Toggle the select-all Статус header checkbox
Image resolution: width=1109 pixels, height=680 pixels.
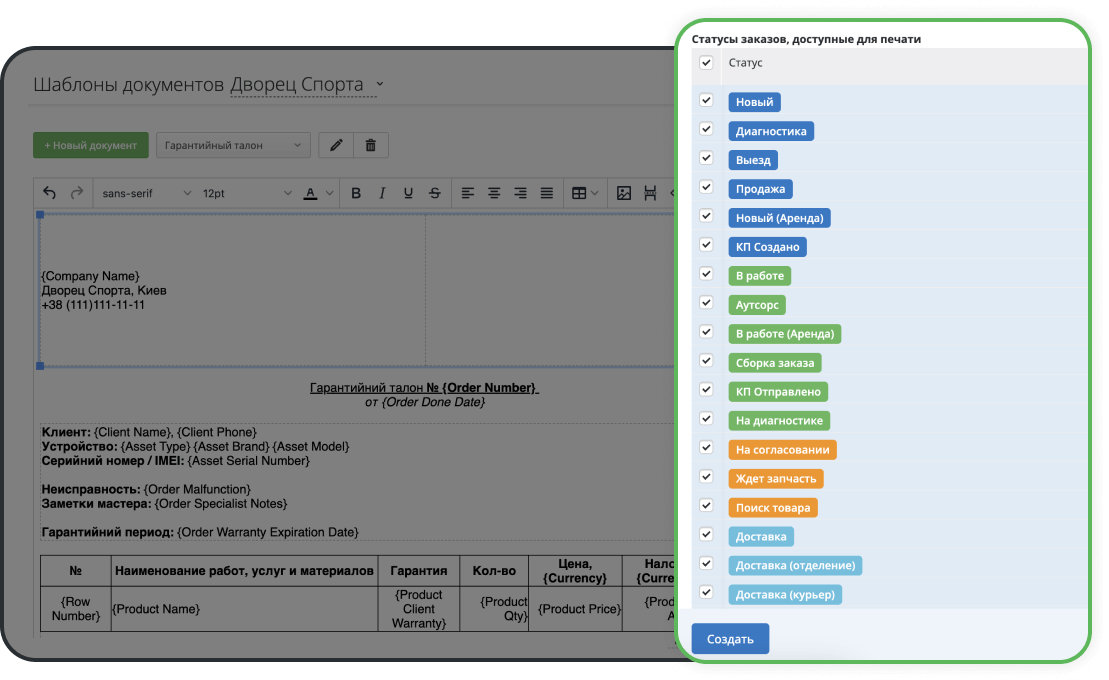click(x=706, y=62)
